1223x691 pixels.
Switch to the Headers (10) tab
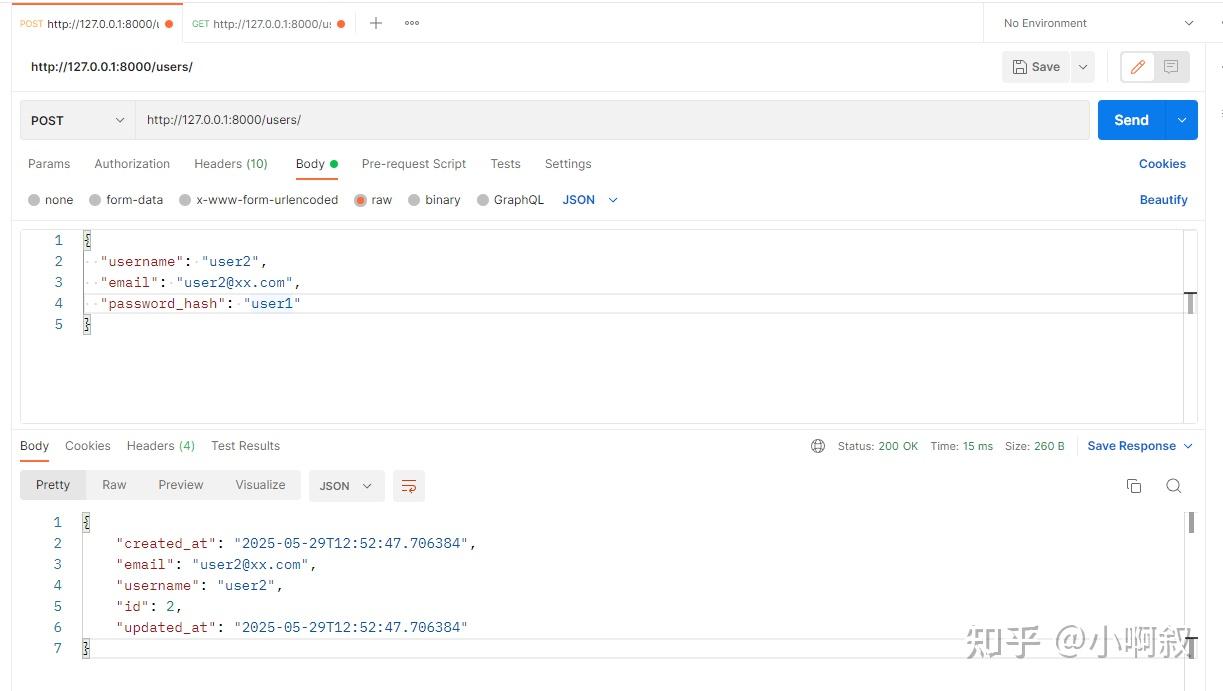click(x=230, y=163)
